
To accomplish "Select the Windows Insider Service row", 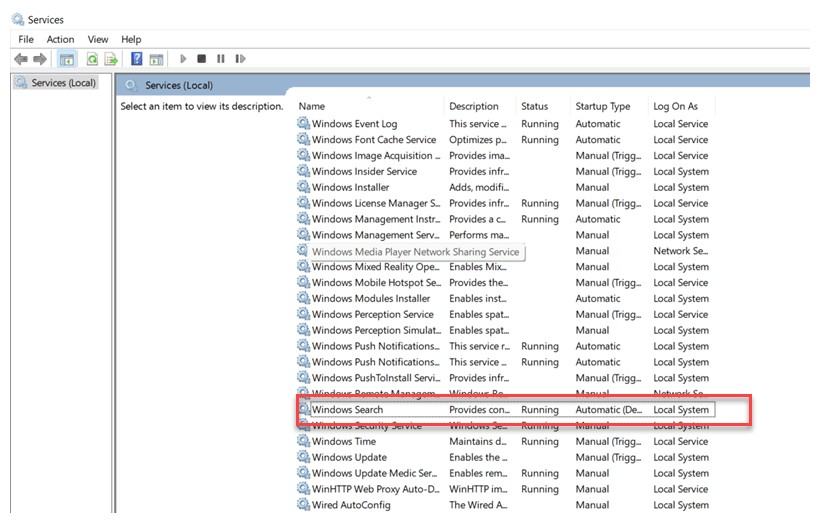I will point(505,172).
